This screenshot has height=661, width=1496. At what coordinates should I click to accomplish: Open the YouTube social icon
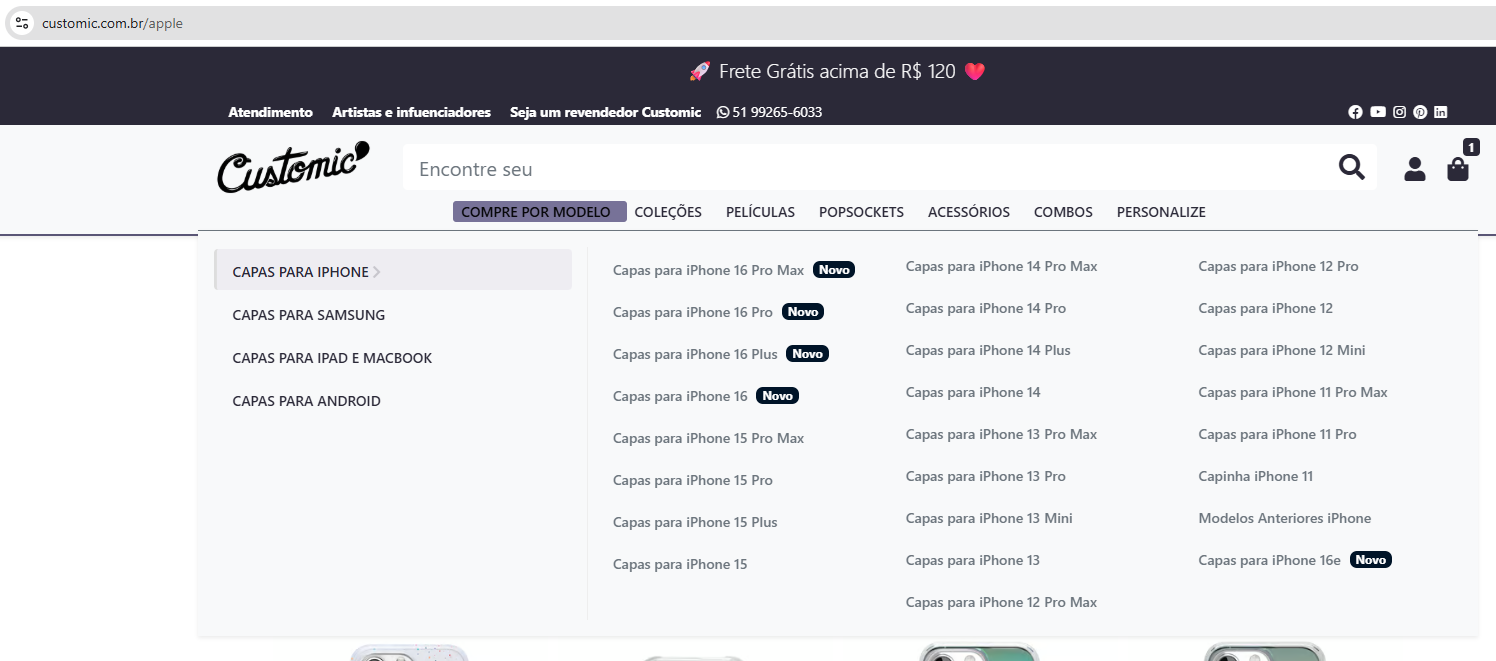1378,112
